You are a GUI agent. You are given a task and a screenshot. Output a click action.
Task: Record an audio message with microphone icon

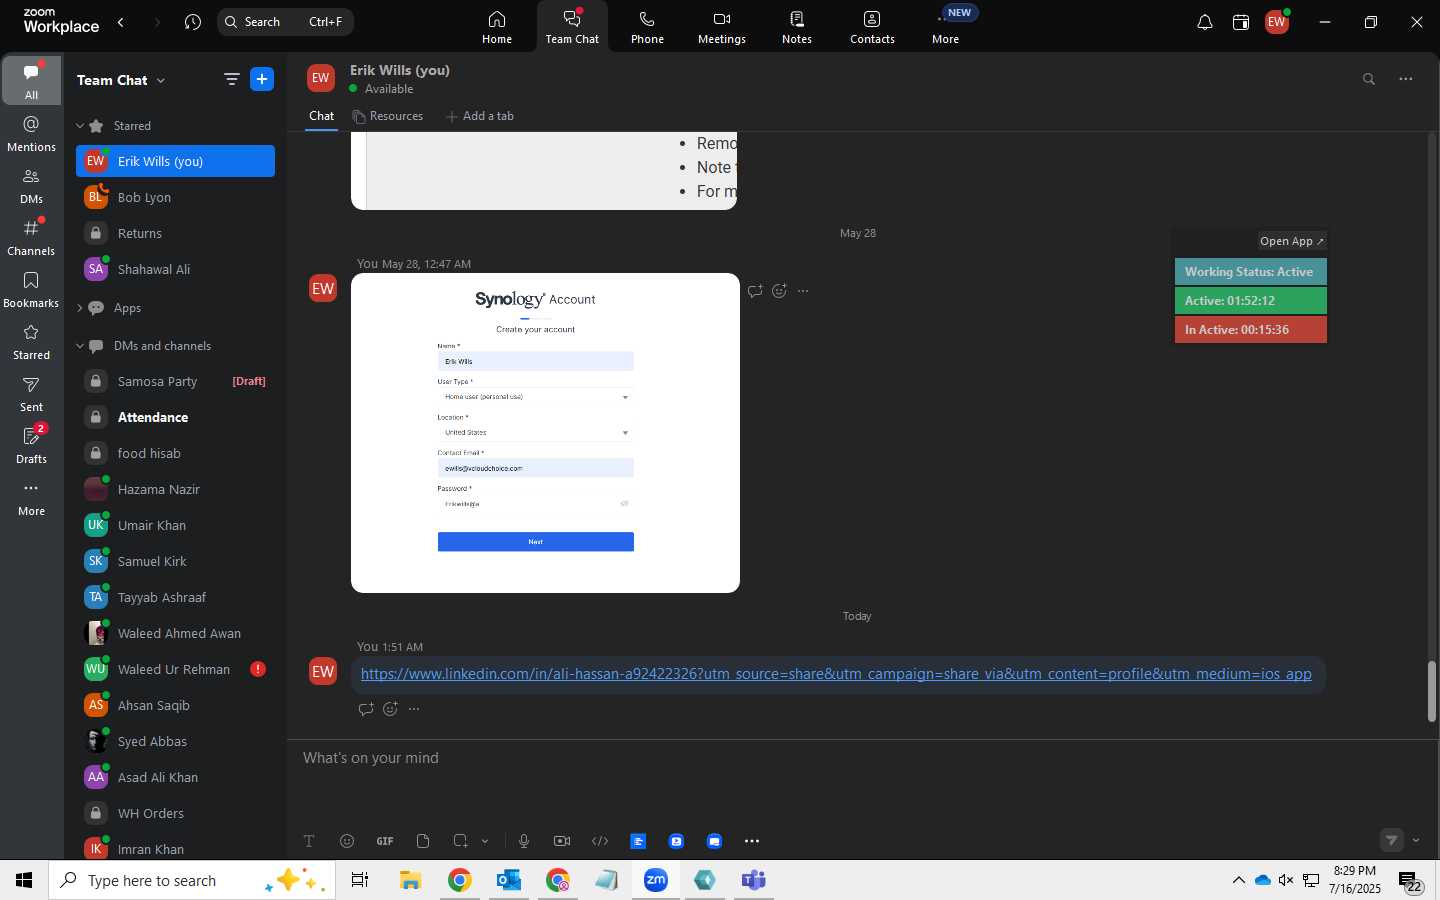click(524, 841)
